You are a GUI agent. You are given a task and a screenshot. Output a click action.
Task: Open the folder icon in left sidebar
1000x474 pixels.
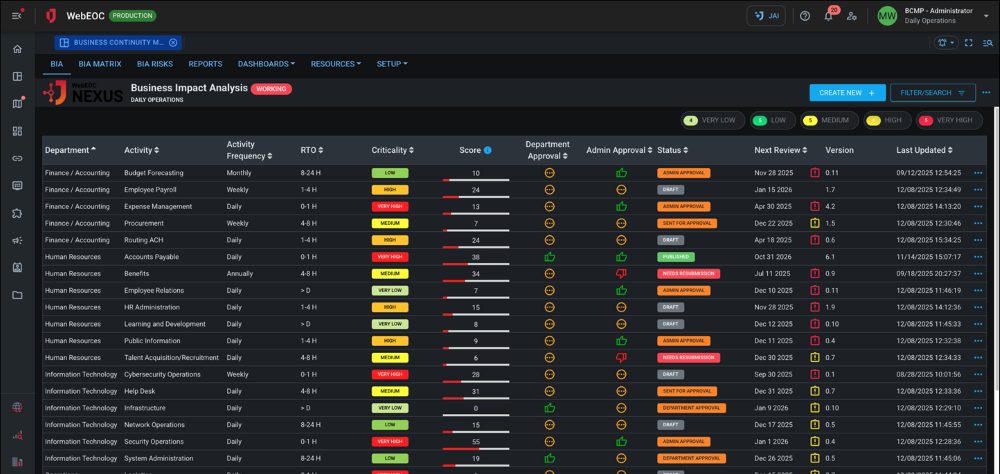click(x=17, y=295)
